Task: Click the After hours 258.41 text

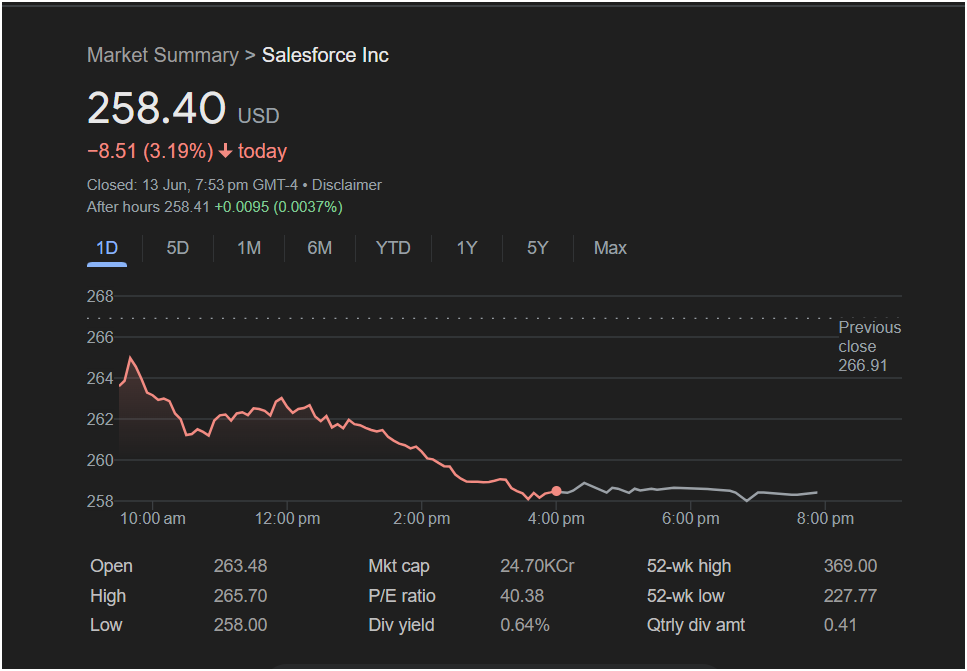Action: click(148, 207)
